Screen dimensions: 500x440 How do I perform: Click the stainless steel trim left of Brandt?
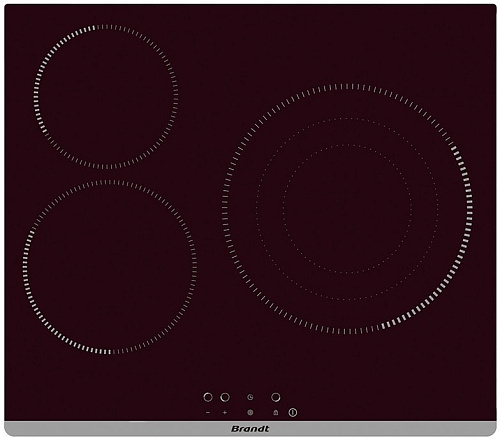(117, 429)
